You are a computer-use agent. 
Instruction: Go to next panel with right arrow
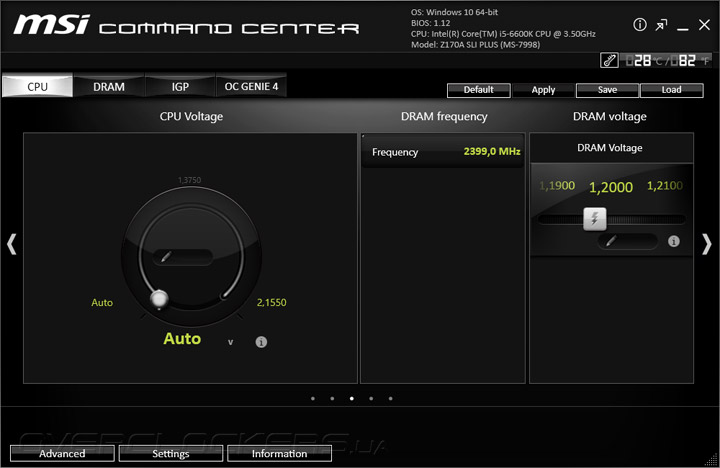point(707,244)
